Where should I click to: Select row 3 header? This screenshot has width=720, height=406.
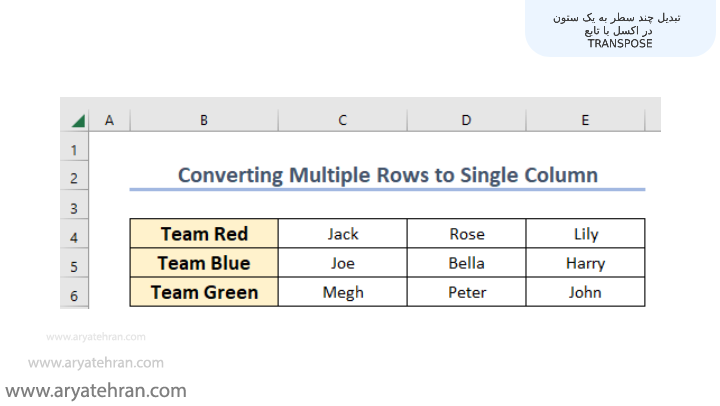[74, 208]
